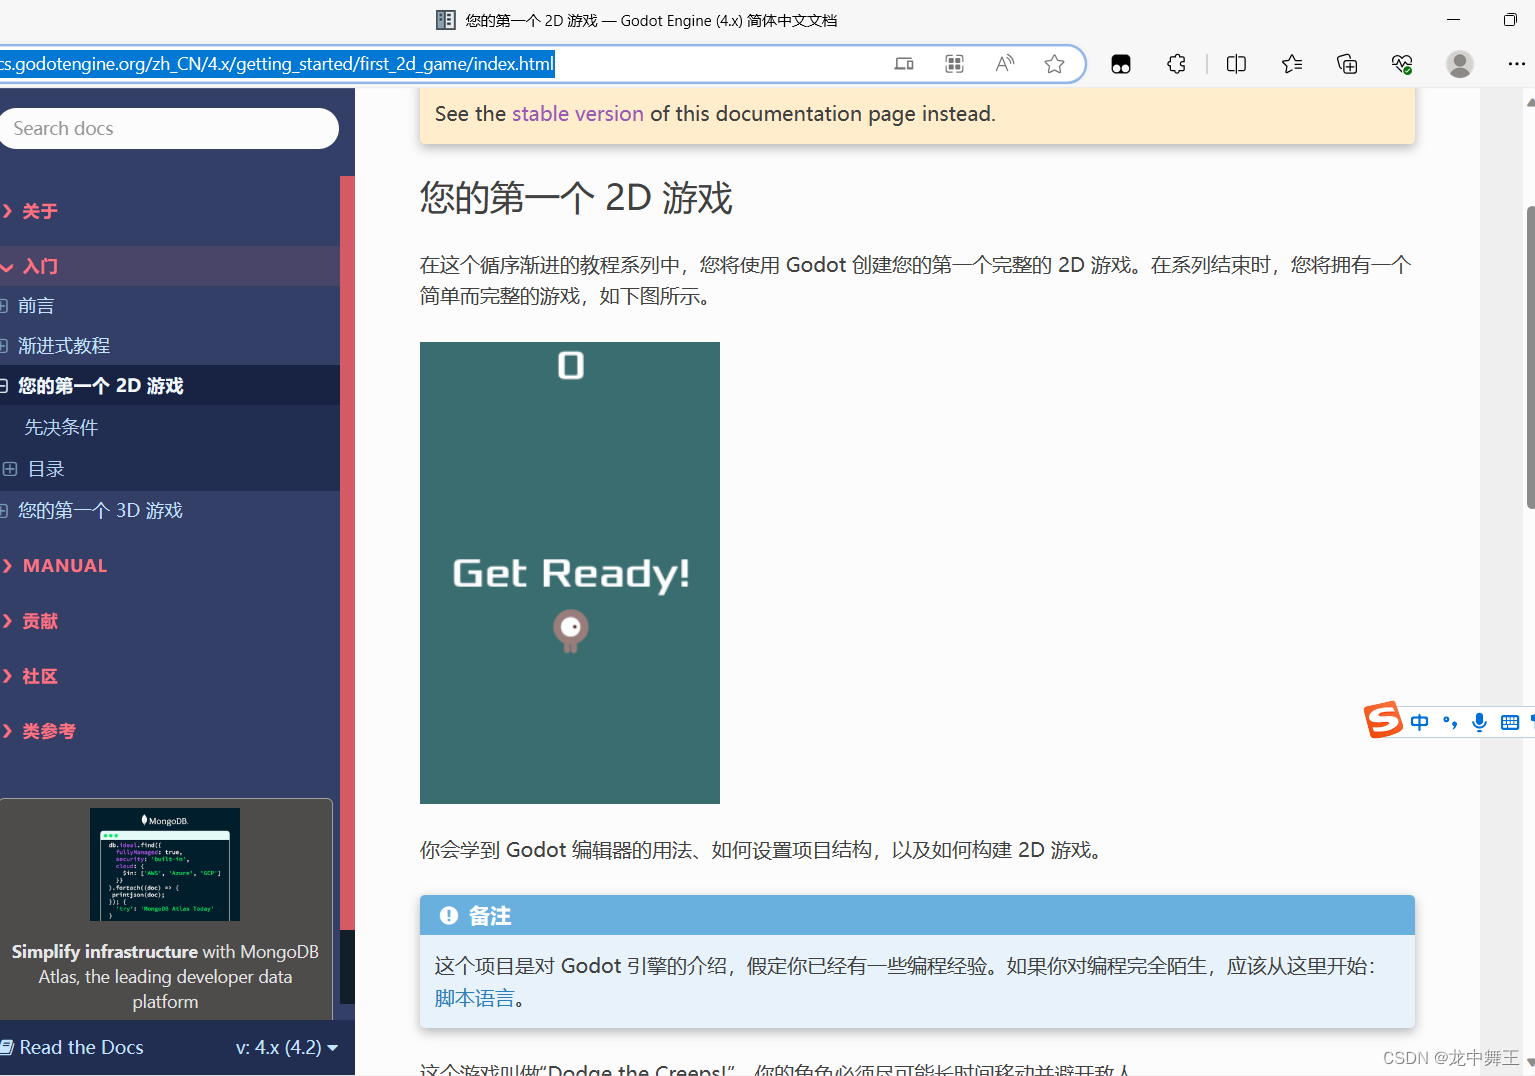Open browser profile avatar
The width and height of the screenshot is (1535, 1076).
click(x=1459, y=63)
